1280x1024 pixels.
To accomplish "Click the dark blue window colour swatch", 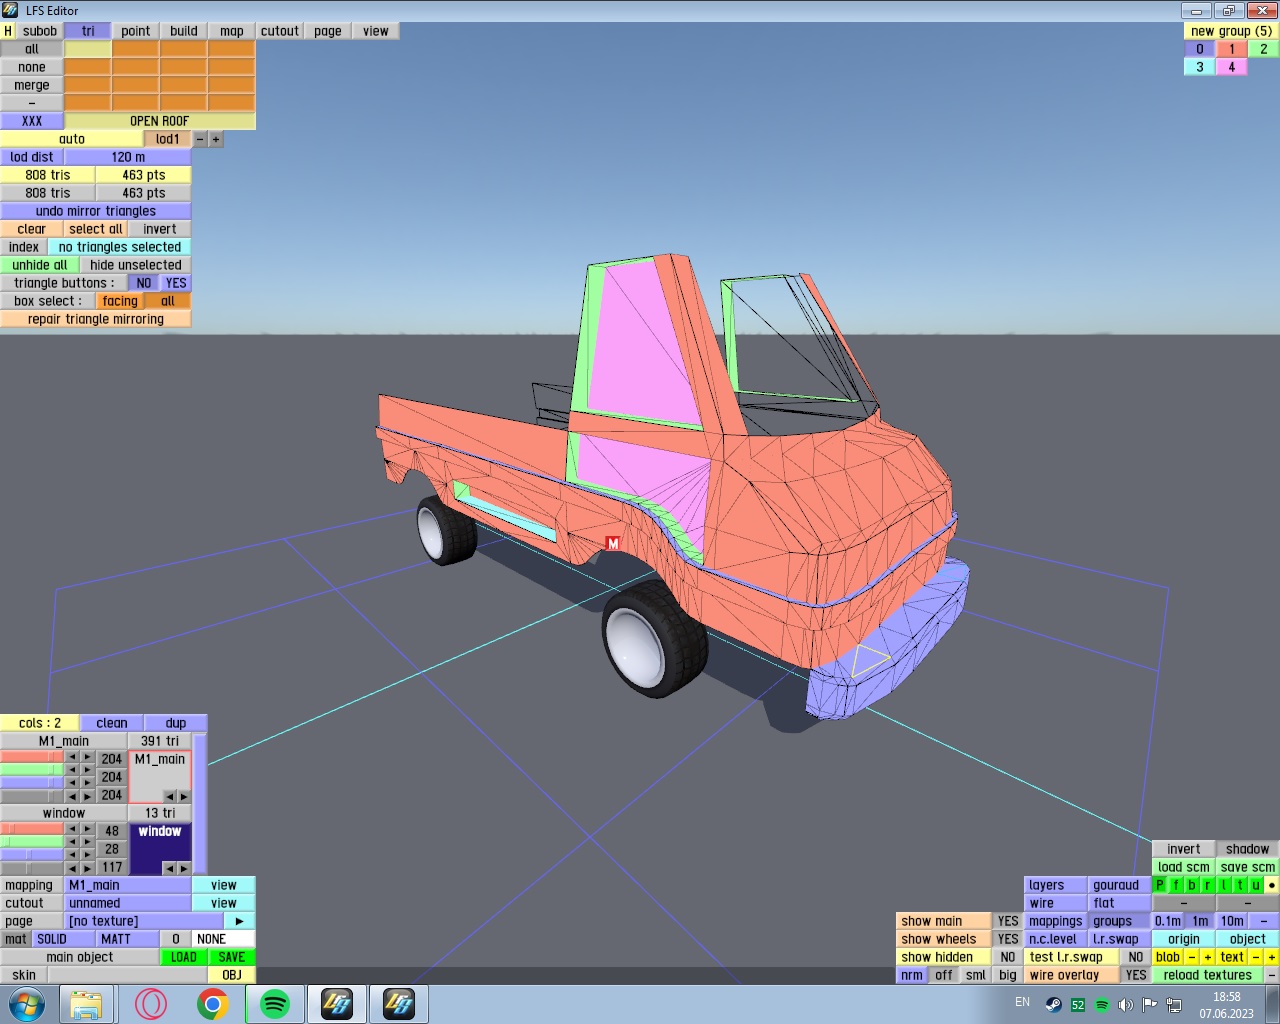I will pyautogui.click(x=160, y=849).
